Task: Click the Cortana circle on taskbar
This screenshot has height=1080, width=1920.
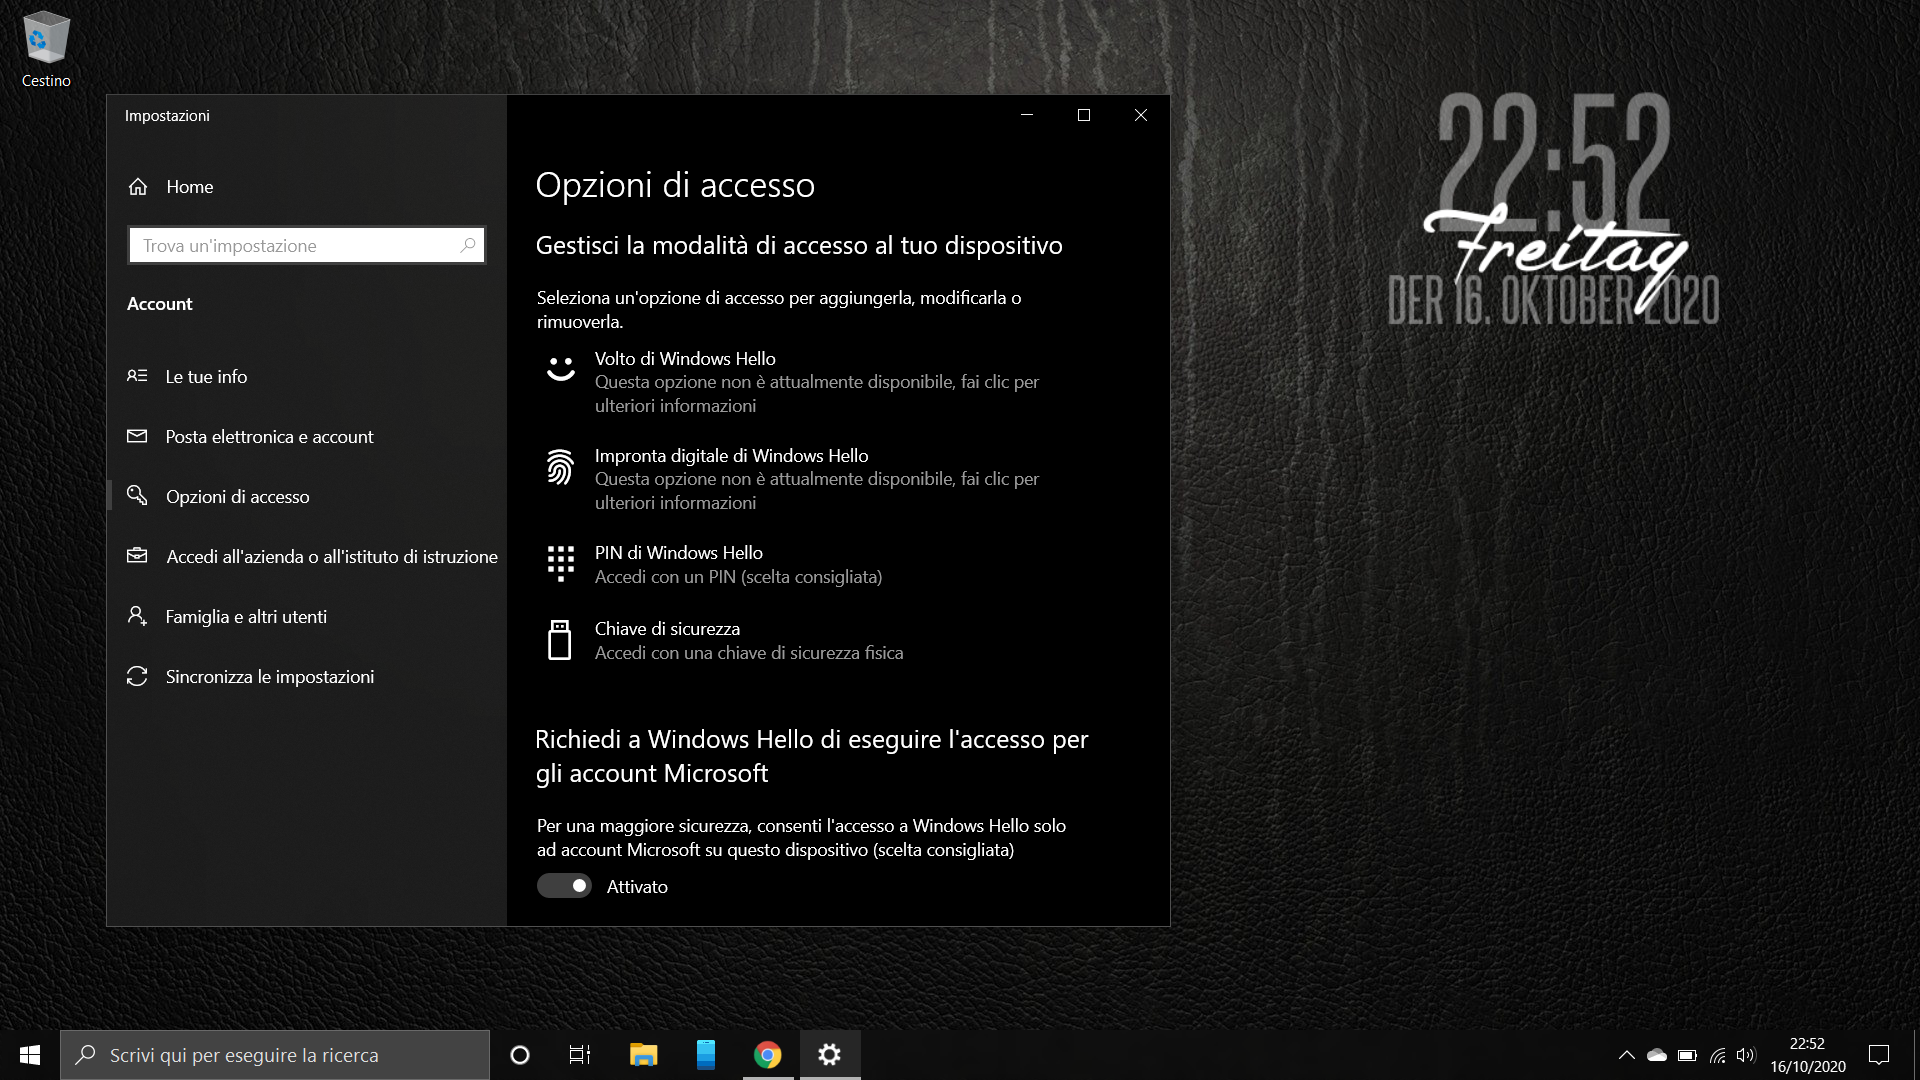Action: click(x=520, y=1055)
